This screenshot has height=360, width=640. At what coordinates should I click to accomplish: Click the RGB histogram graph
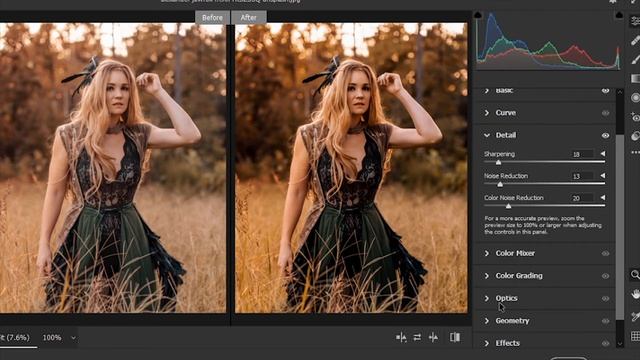coord(548,40)
